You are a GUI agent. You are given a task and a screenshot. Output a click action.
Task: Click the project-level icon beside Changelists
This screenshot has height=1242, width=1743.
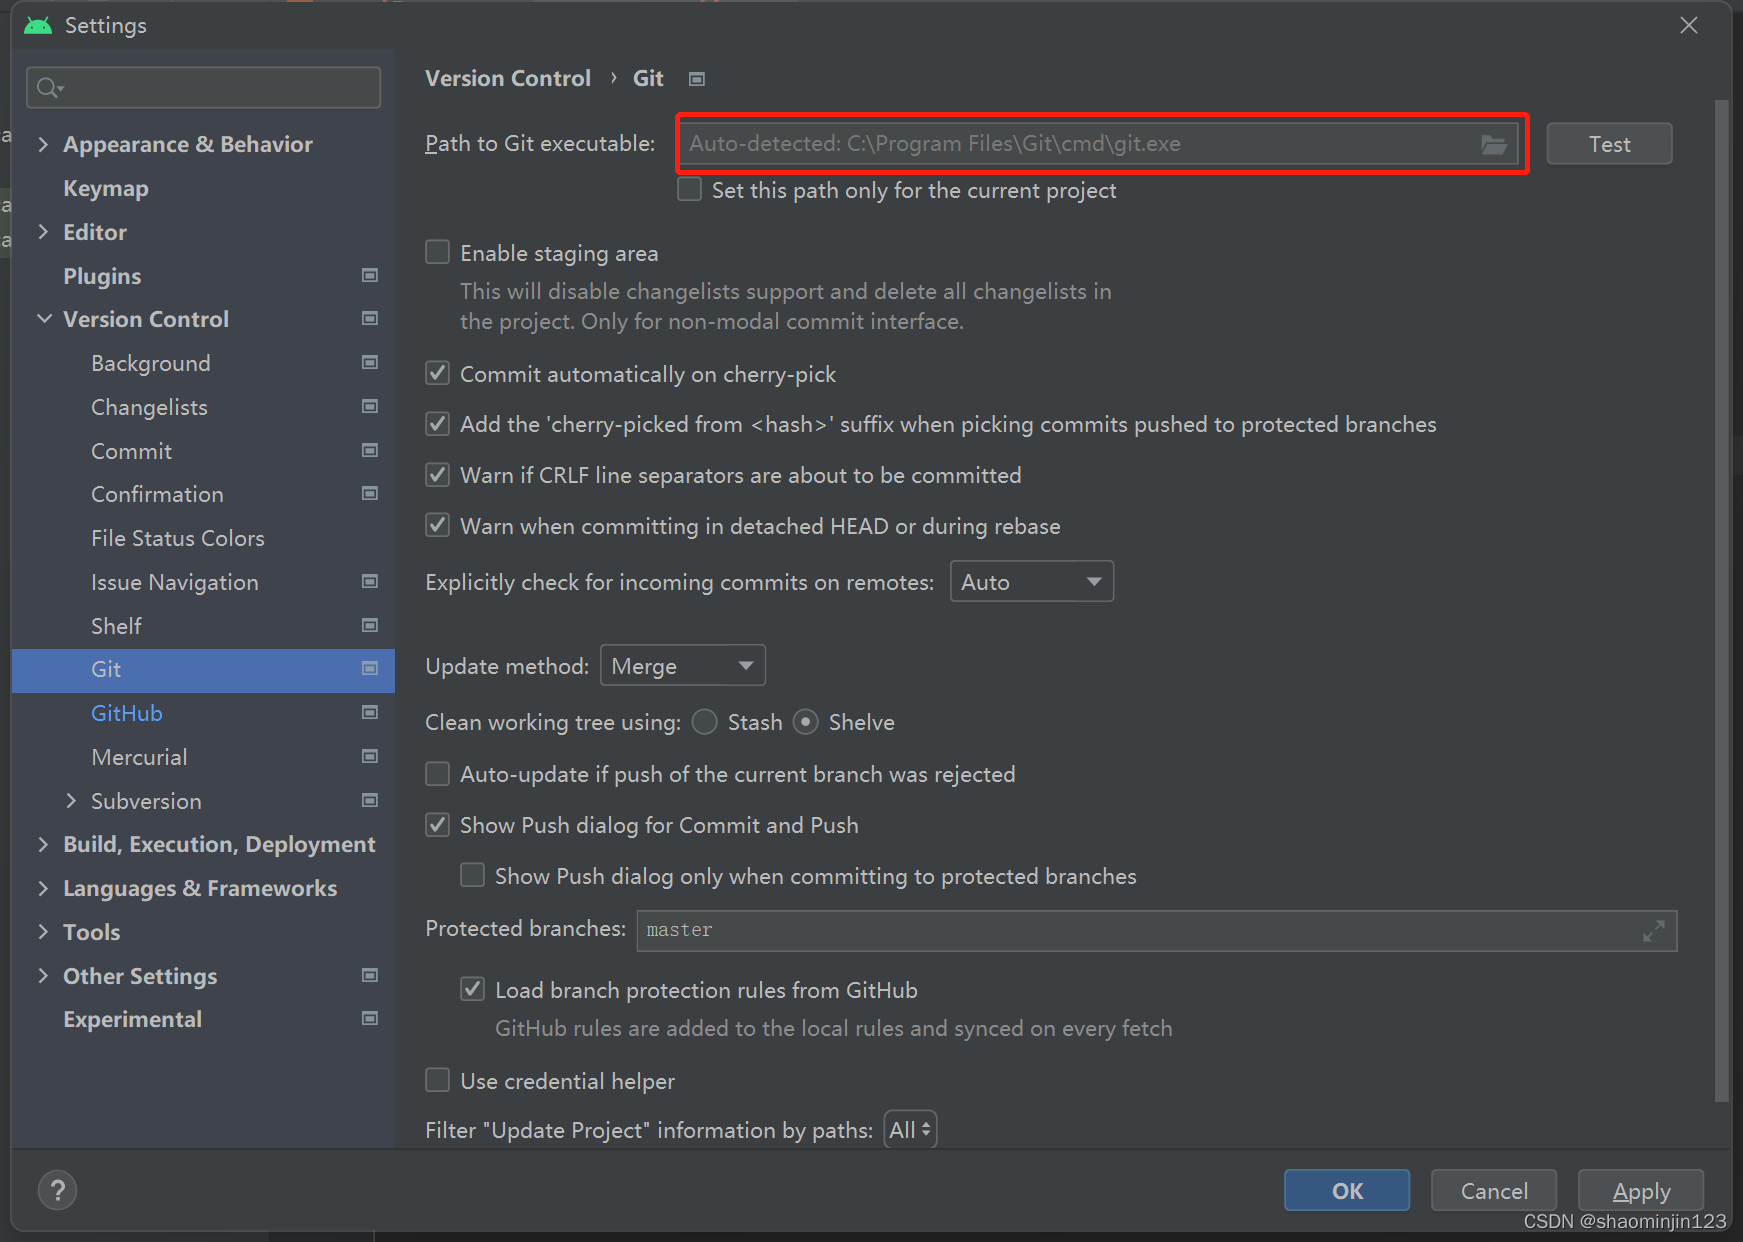point(370,406)
